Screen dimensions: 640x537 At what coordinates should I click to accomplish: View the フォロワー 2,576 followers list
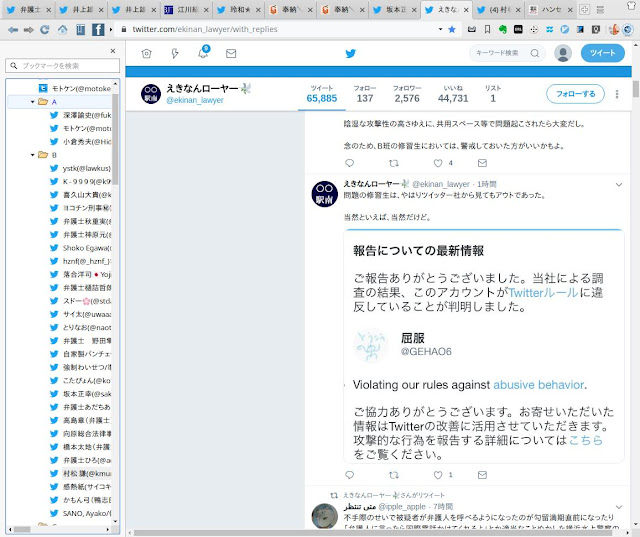coord(407,94)
